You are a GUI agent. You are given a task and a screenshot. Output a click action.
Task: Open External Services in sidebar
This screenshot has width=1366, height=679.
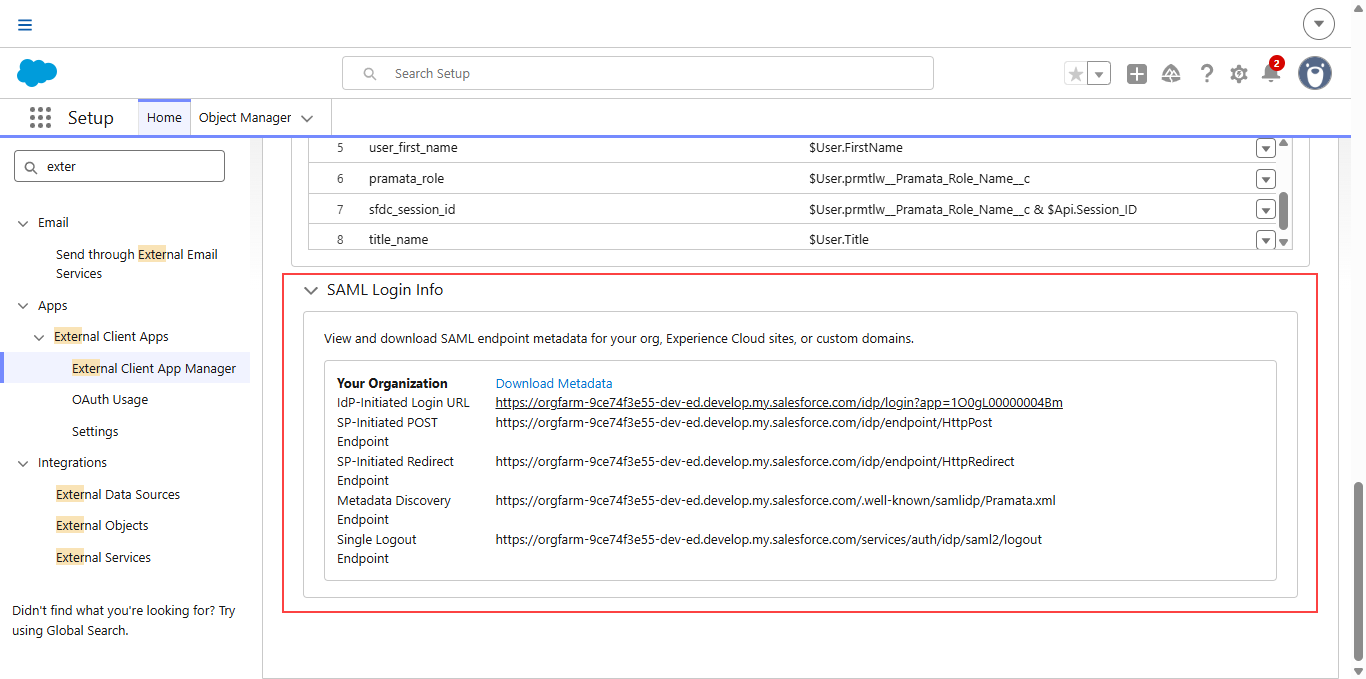coord(103,558)
